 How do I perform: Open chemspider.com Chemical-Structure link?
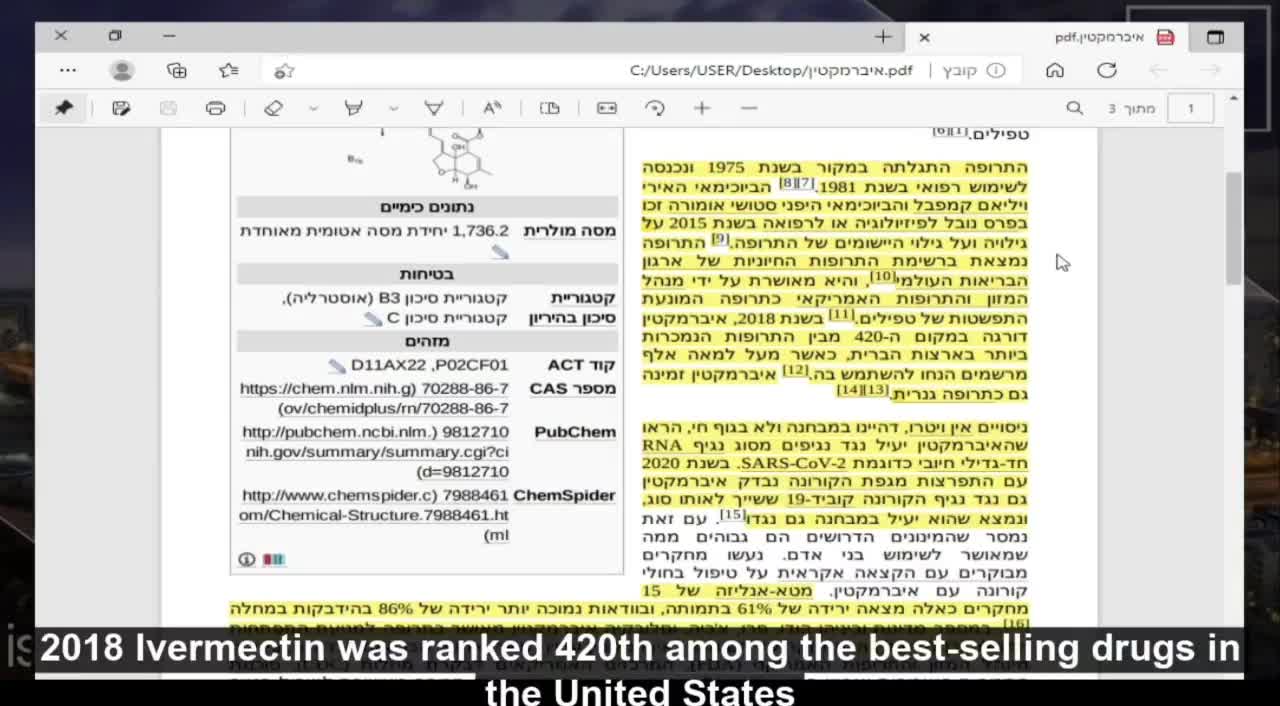(x=374, y=515)
